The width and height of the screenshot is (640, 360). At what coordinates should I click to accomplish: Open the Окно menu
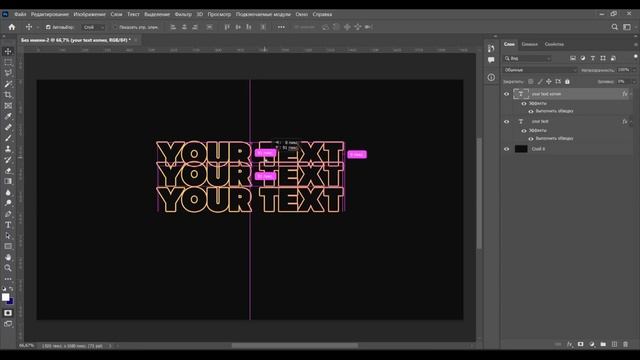pyautogui.click(x=302, y=14)
